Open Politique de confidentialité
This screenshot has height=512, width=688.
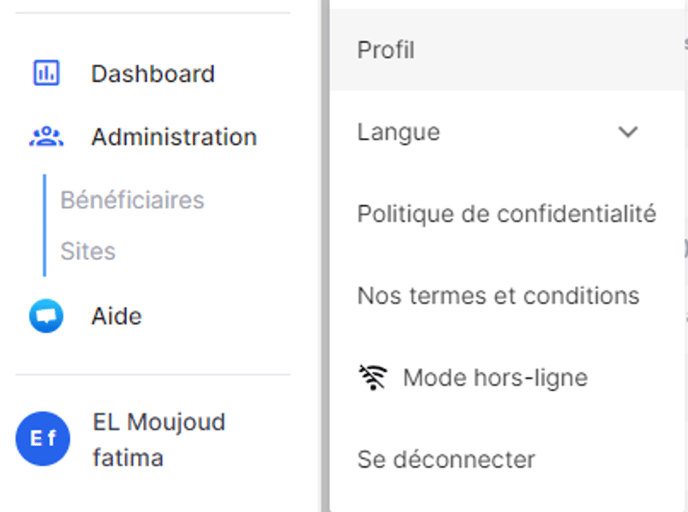click(x=506, y=214)
